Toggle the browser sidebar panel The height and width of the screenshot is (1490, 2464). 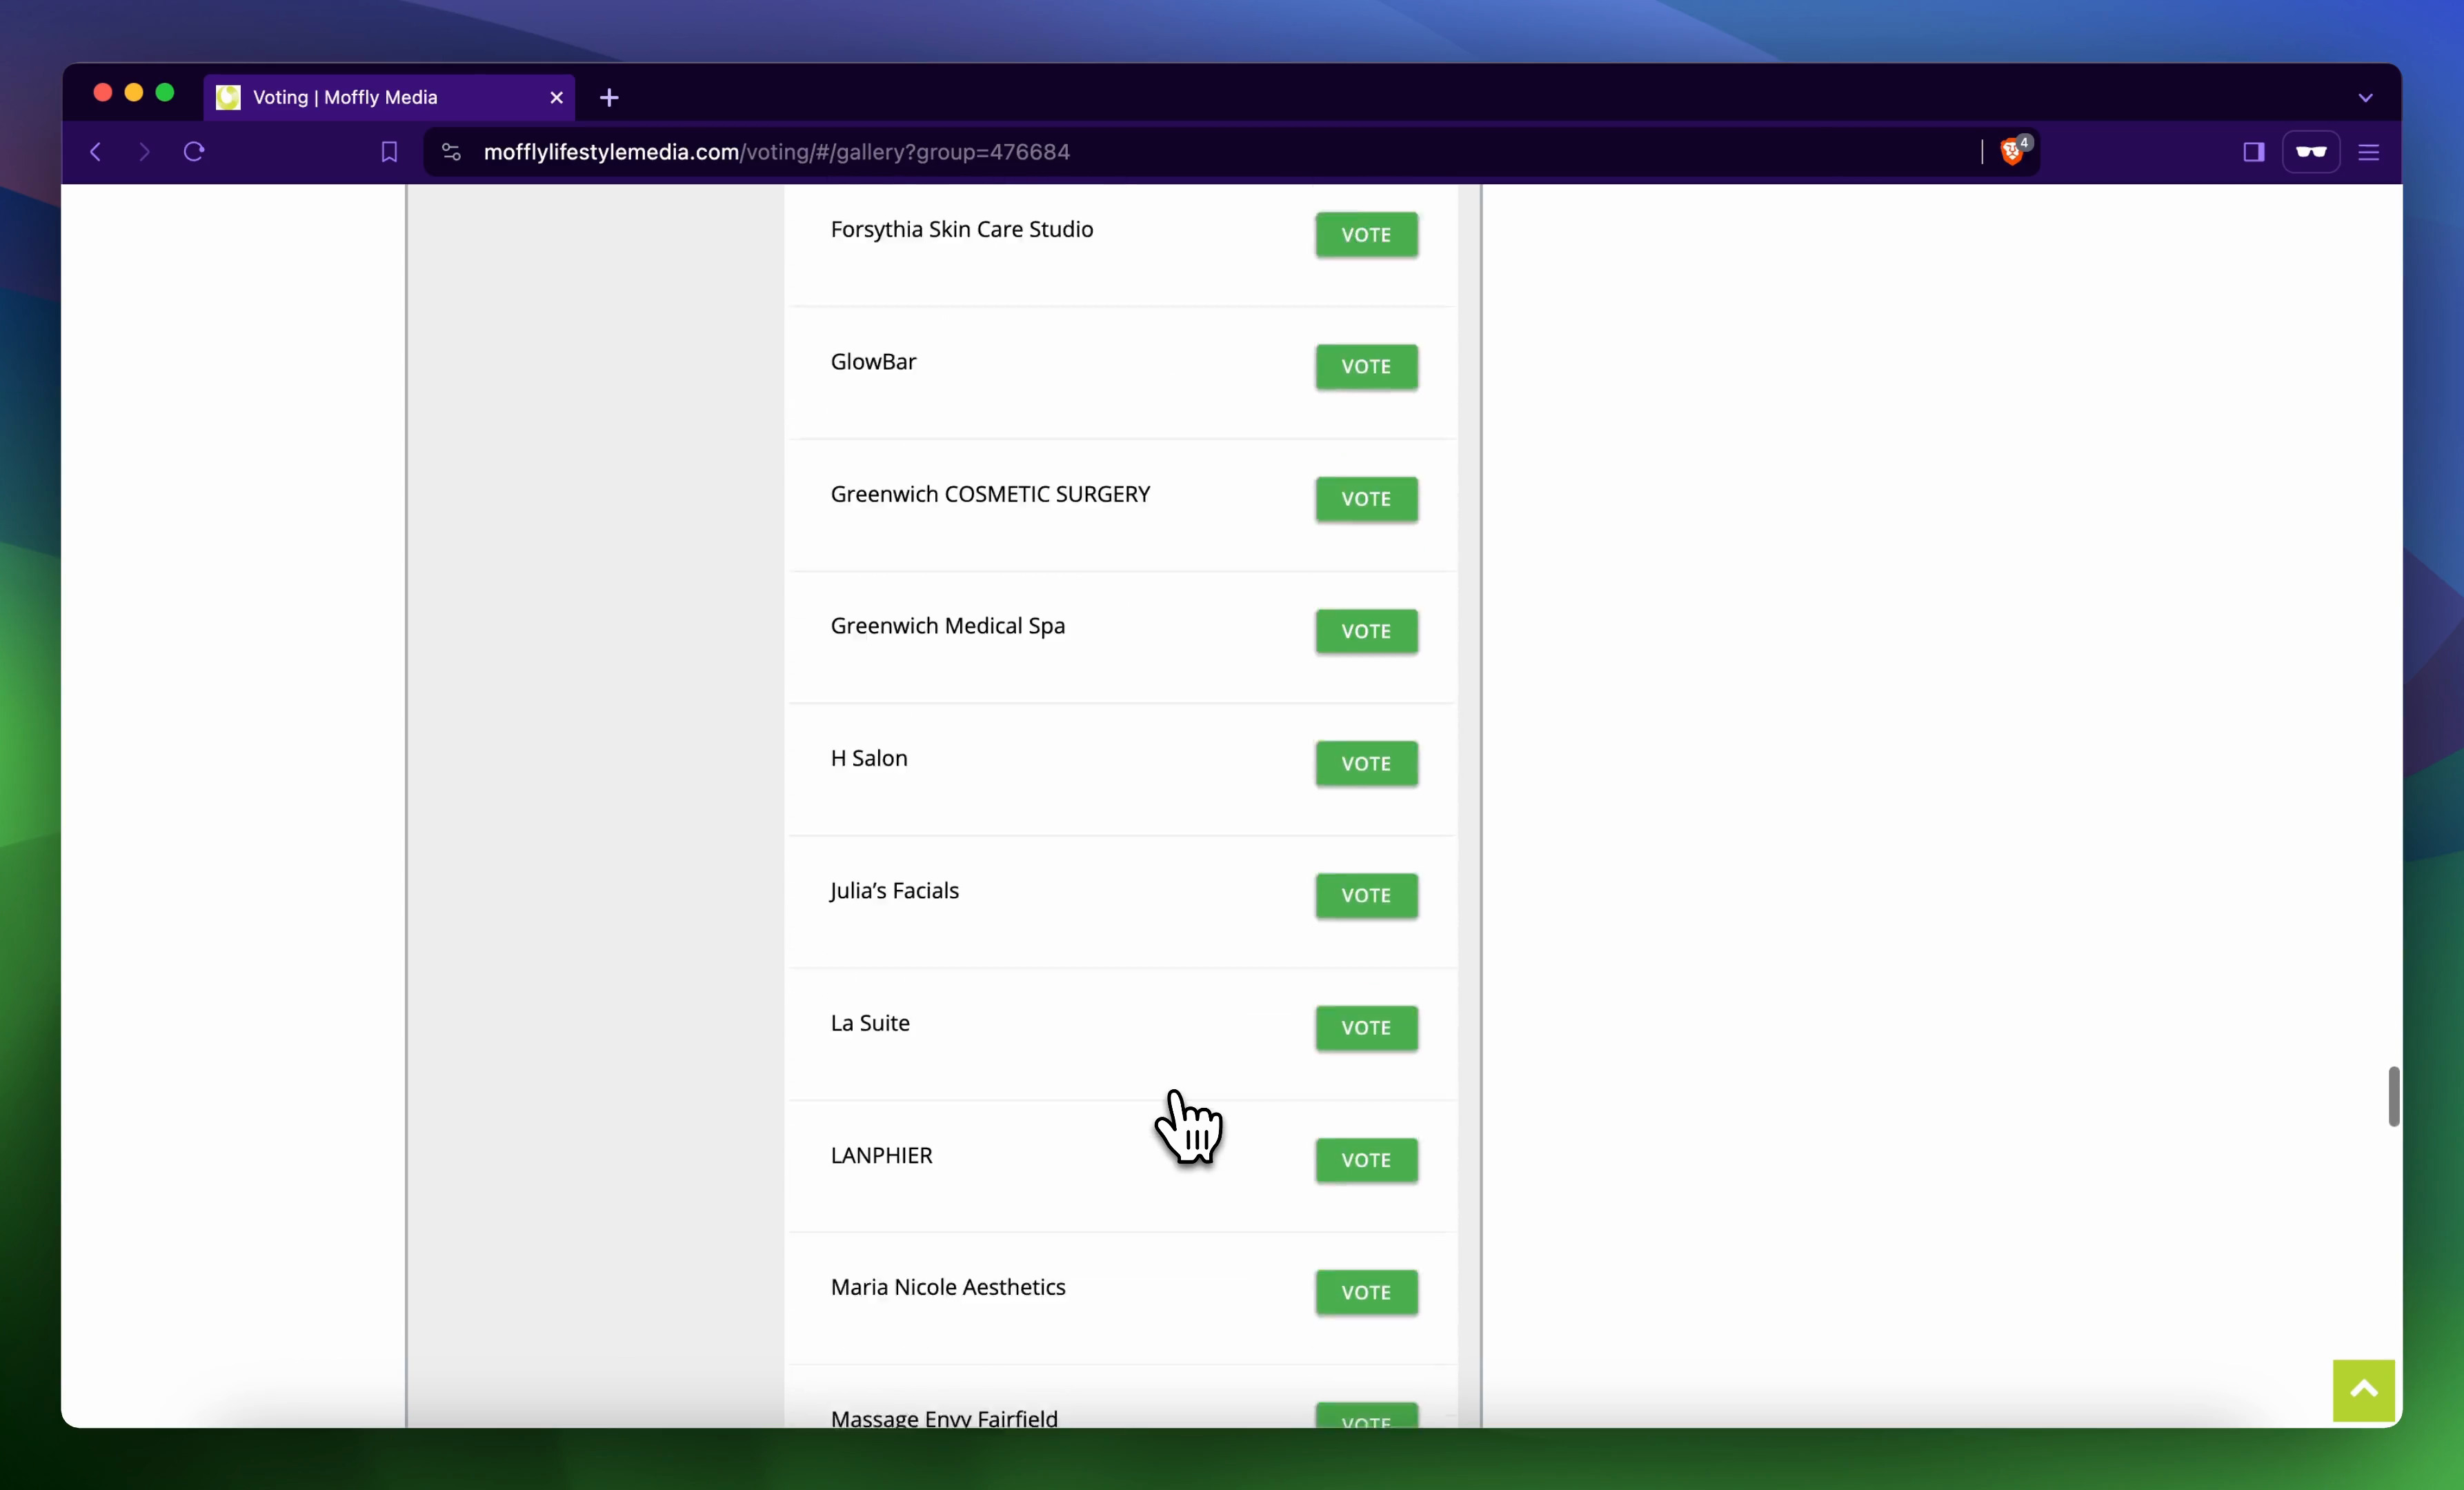coord(2253,151)
